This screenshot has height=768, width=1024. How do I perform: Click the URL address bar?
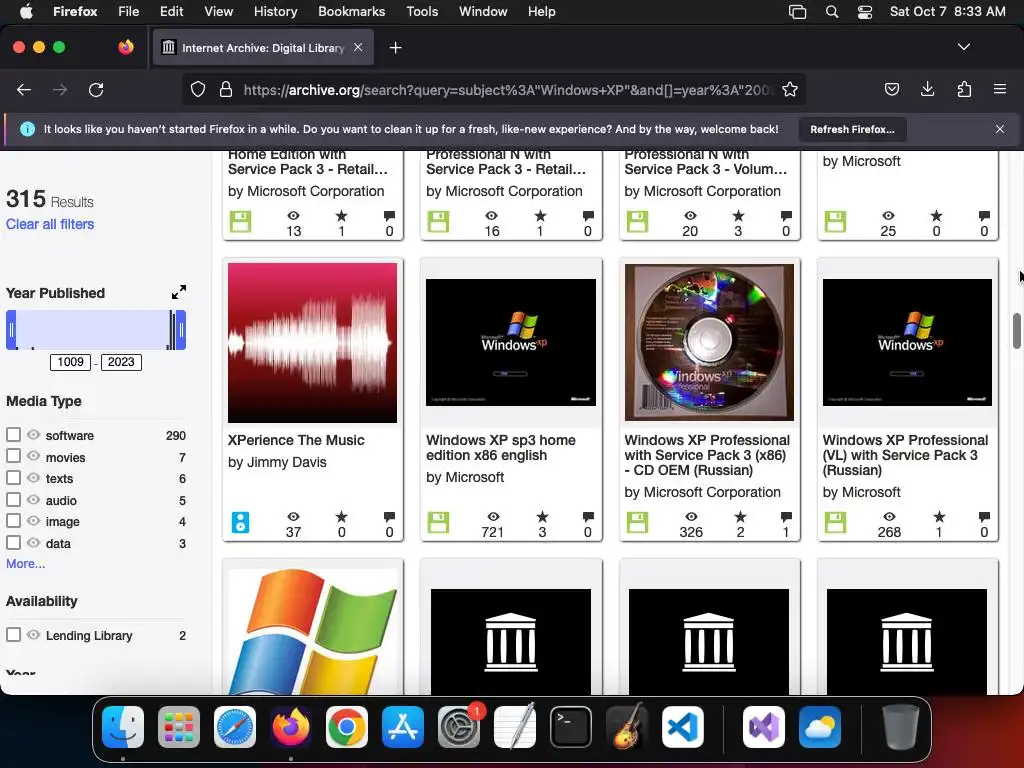coord(506,89)
